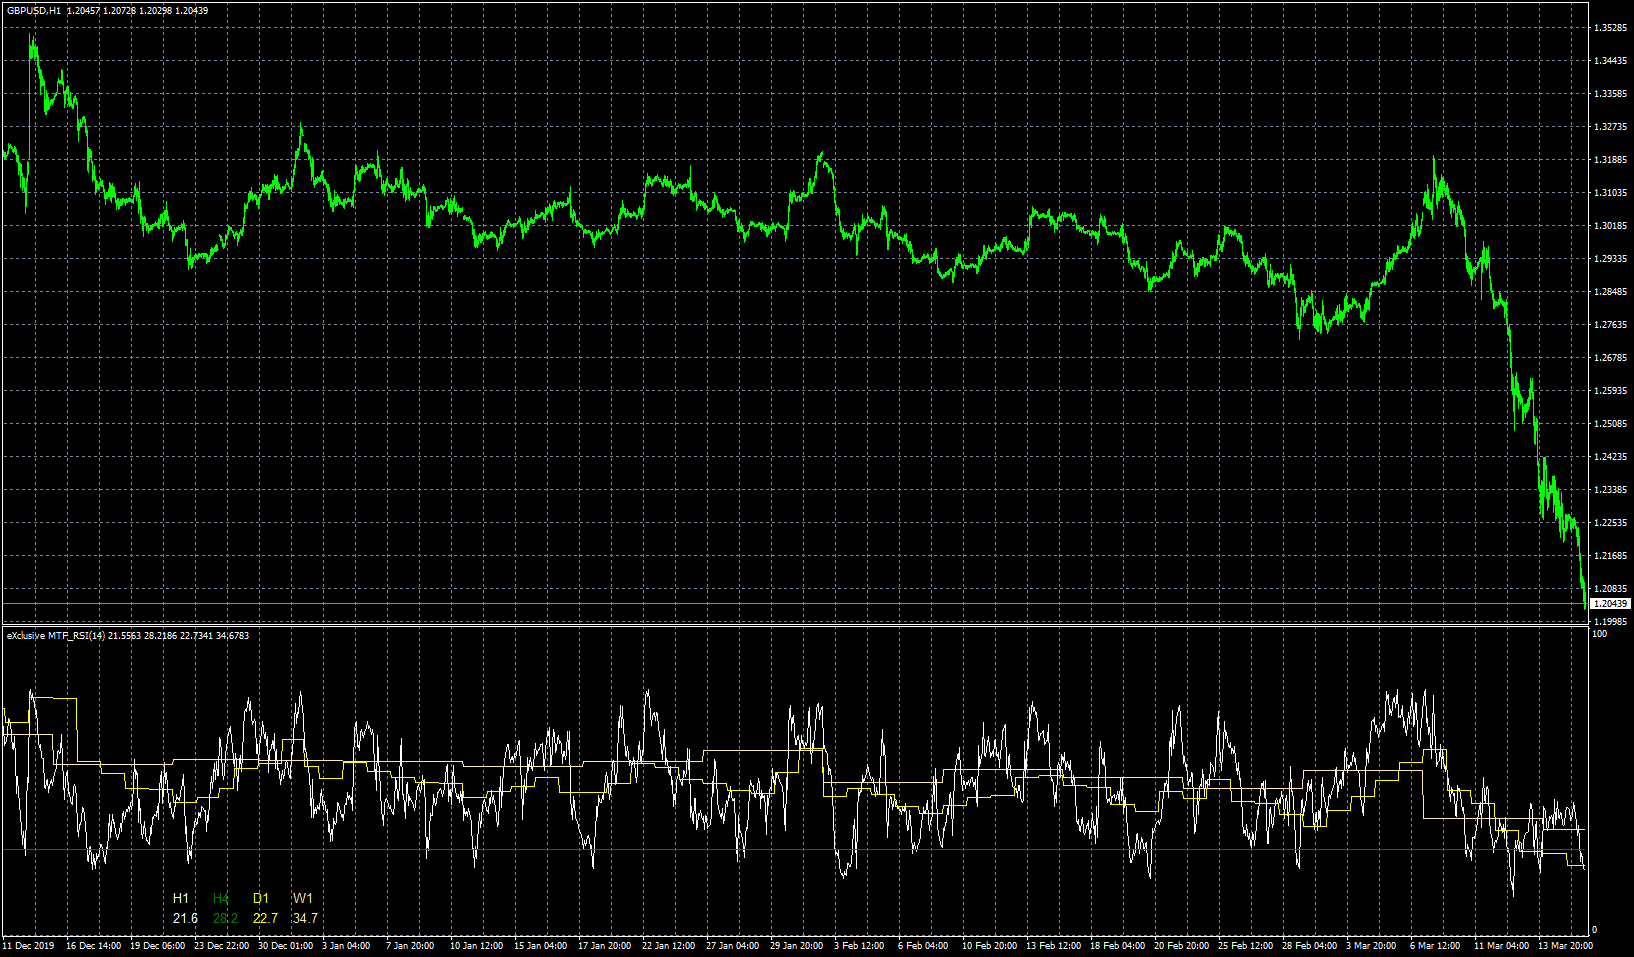The image size is (1634, 957).
Task: Click time axis label 7 Jan 20:00
Action: pyautogui.click(x=410, y=945)
